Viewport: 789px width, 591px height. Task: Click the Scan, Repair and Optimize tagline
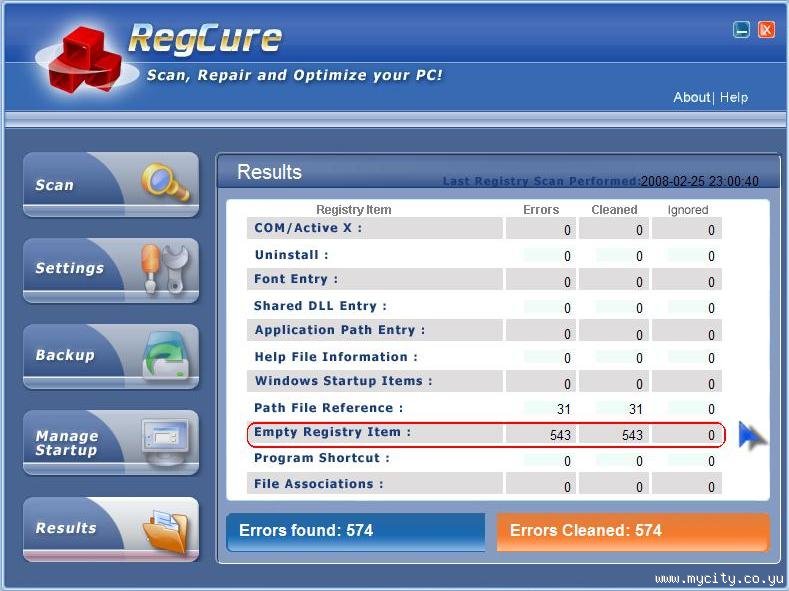294,75
